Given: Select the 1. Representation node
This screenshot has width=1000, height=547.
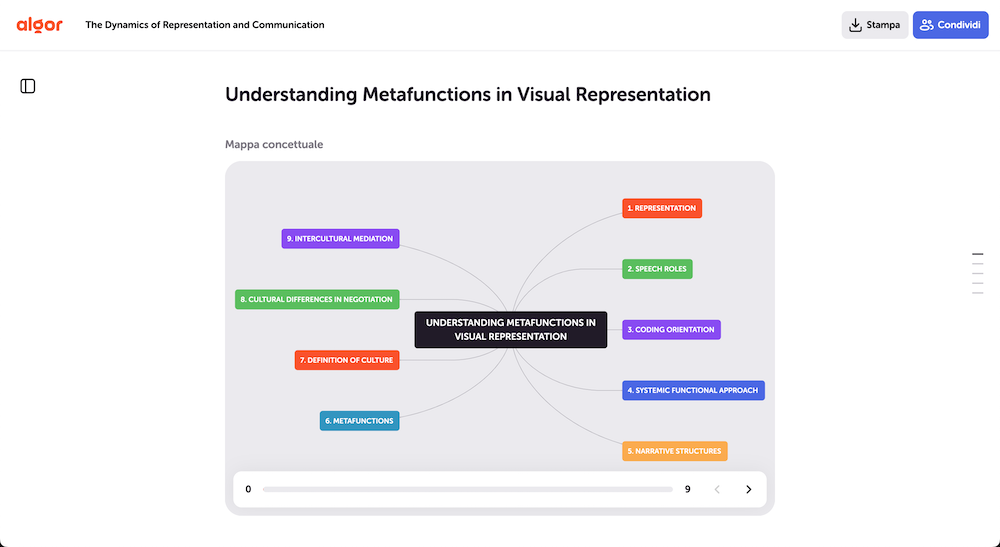Looking at the screenshot, I should click(662, 208).
